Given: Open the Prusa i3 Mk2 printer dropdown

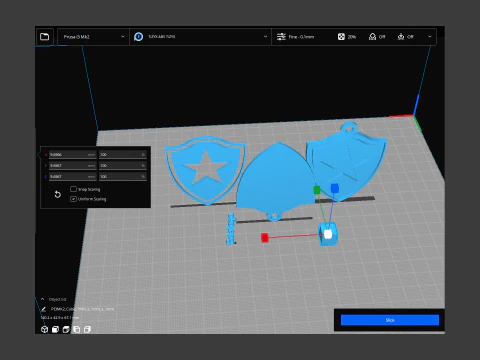Looking at the screenshot, I should pyautogui.click(x=94, y=37).
